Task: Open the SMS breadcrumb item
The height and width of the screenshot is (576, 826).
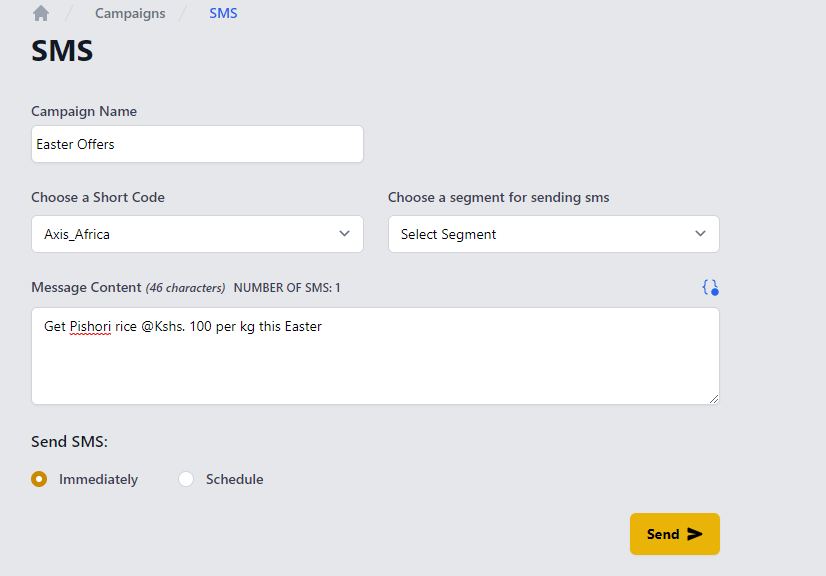Action: point(223,13)
